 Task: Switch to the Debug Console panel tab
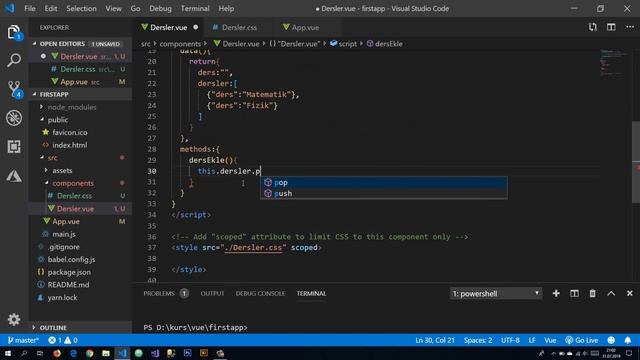click(260, 293)
